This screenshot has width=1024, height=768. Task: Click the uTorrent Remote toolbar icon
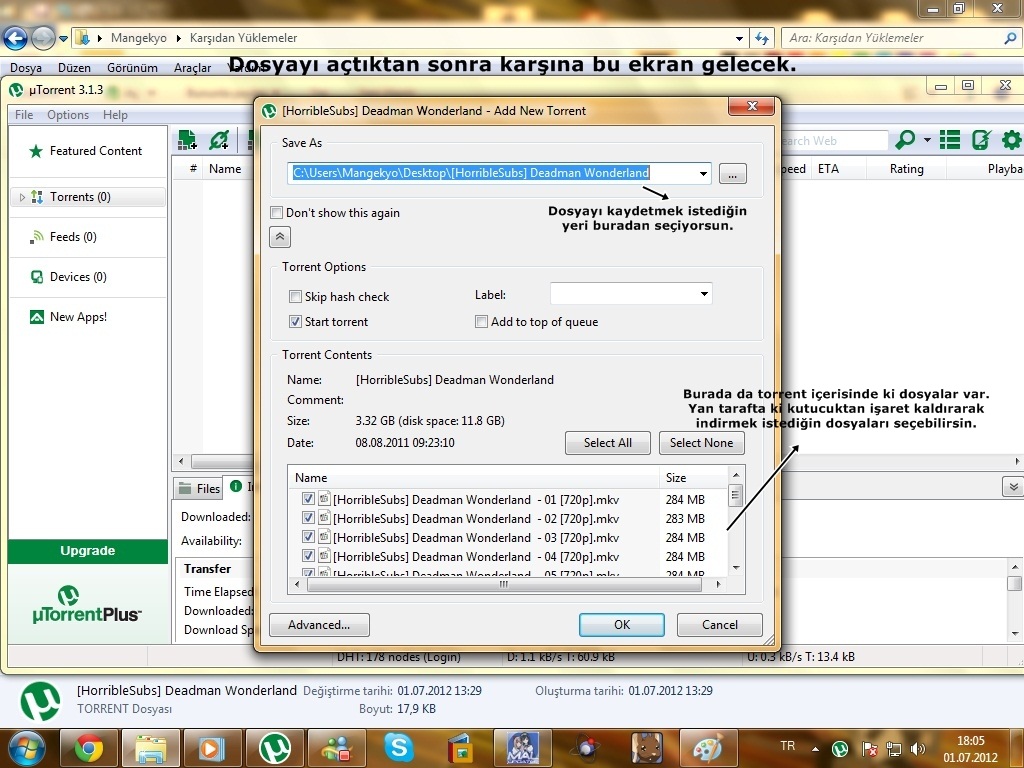click(981, 140)
